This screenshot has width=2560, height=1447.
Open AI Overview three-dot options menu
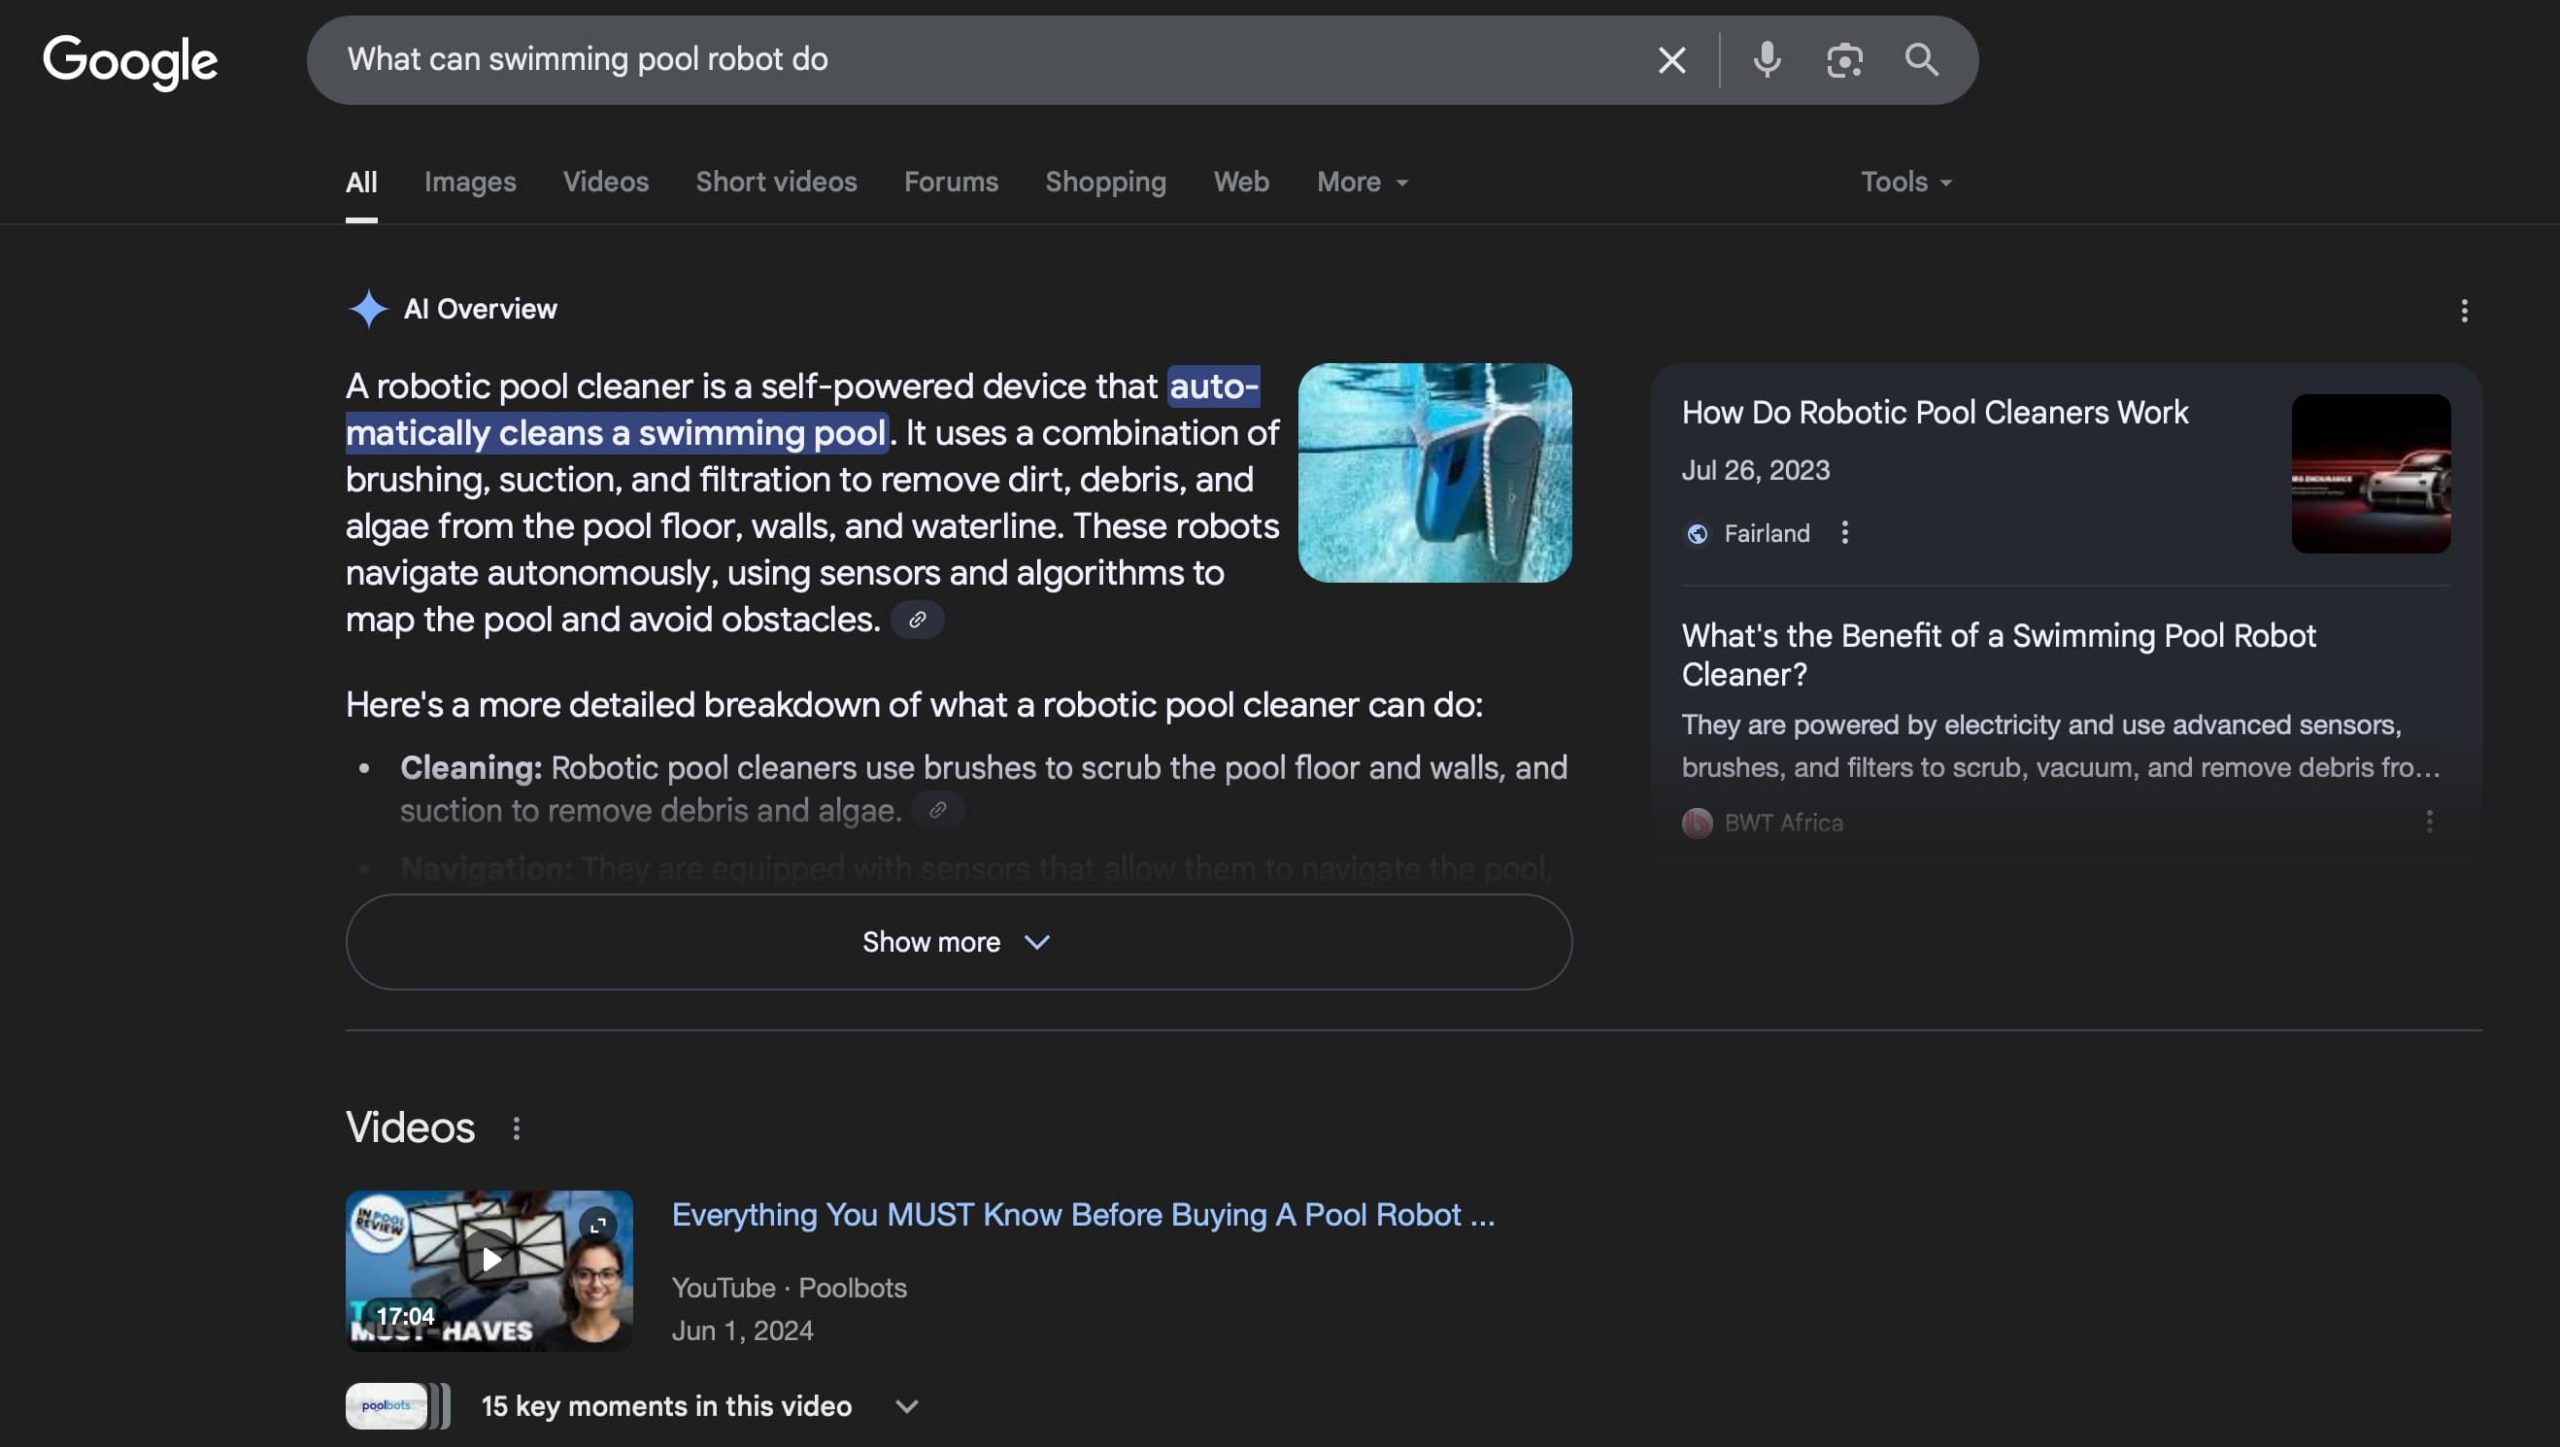(2464, 311)
